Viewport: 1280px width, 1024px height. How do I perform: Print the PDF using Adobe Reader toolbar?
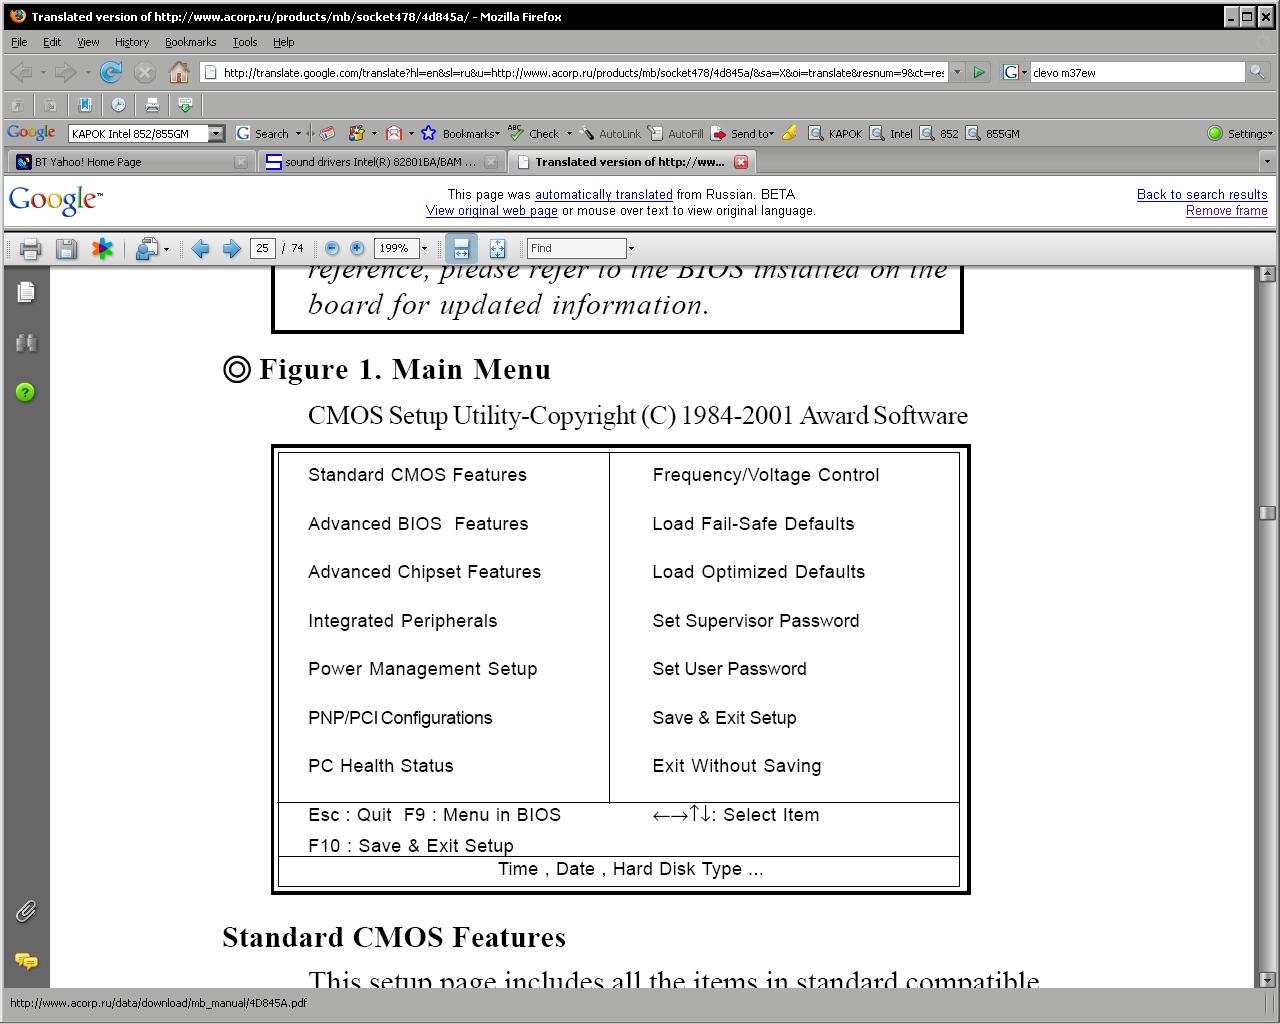30,248
